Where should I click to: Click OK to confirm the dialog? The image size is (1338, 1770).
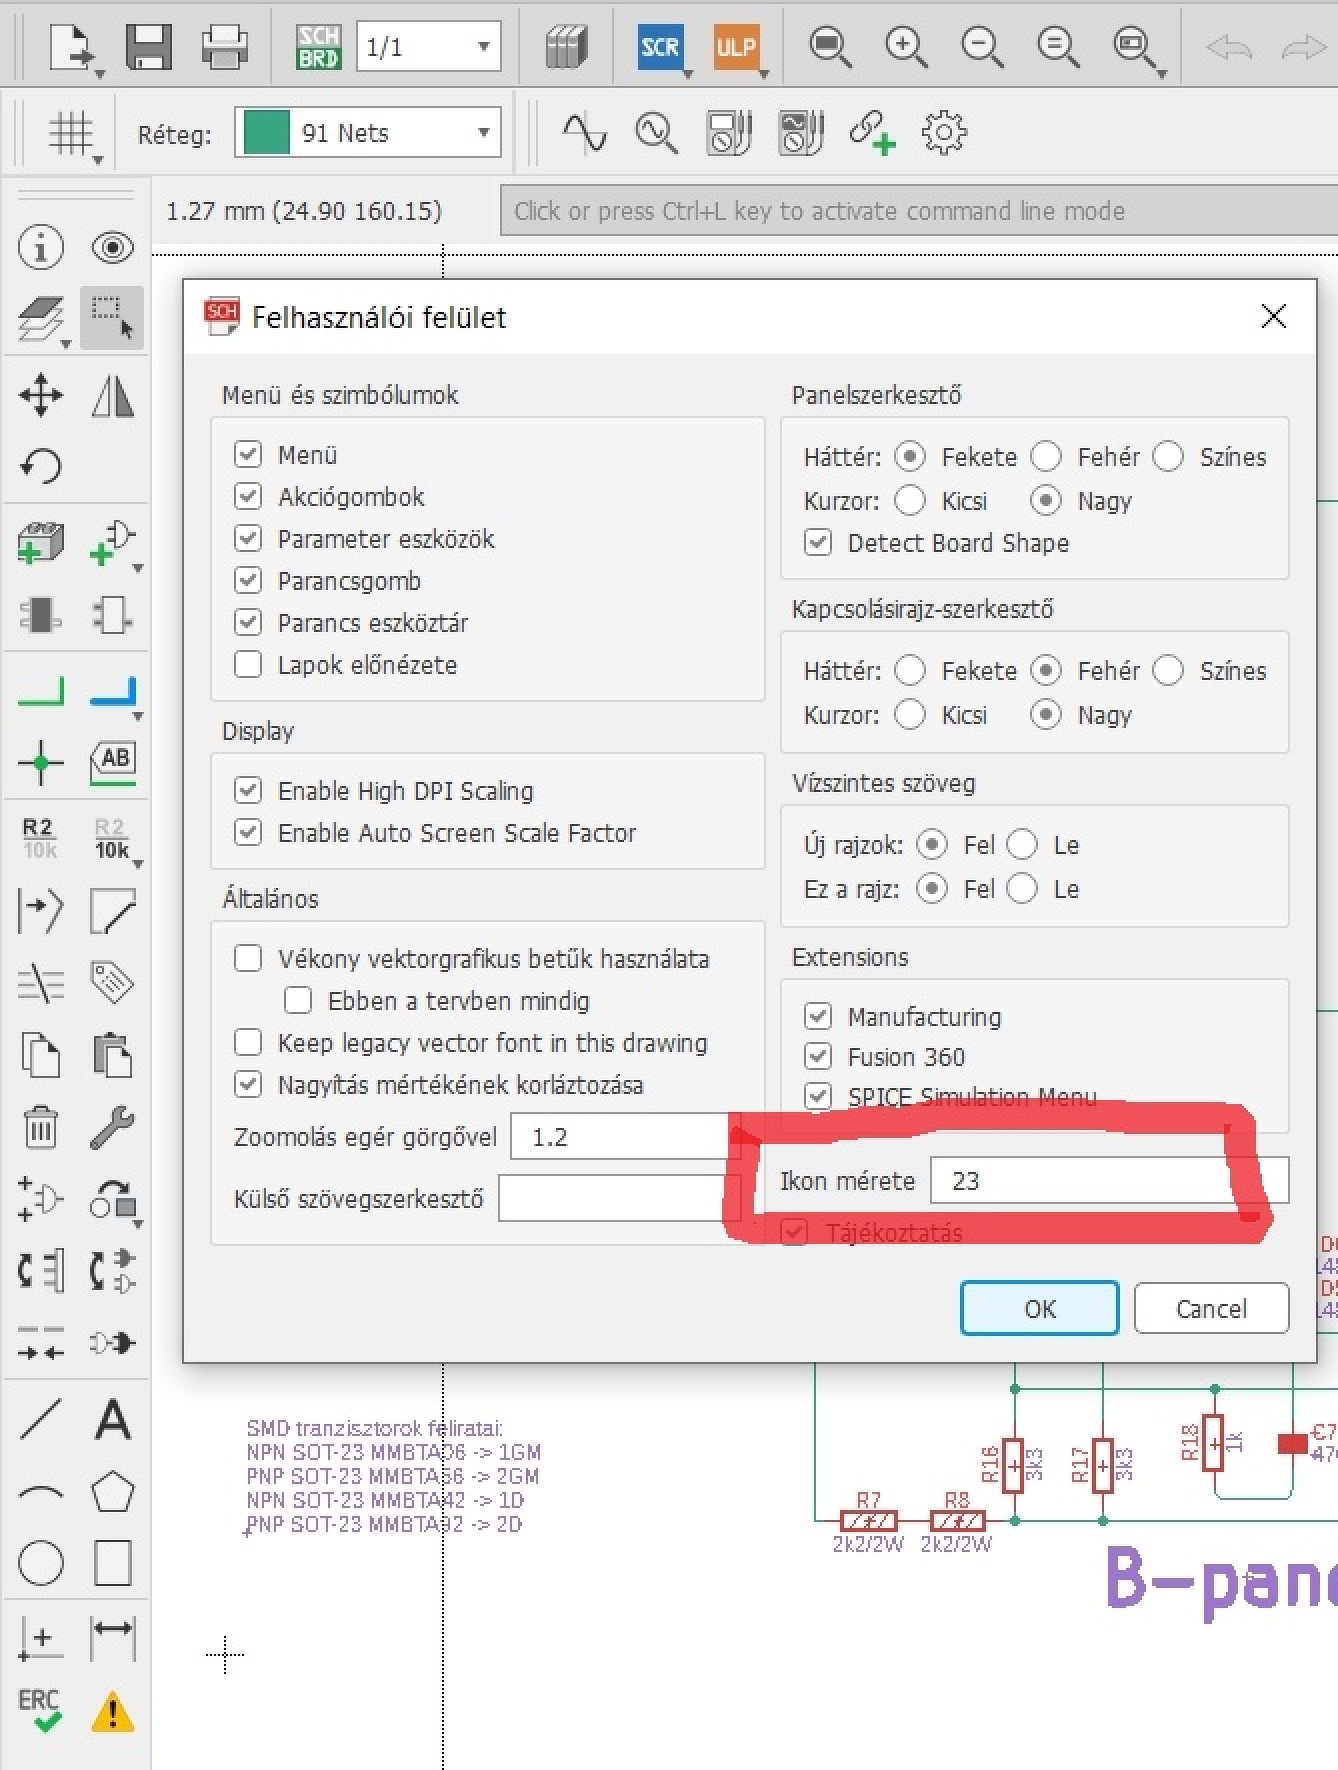click(x=1039, y=1308)
